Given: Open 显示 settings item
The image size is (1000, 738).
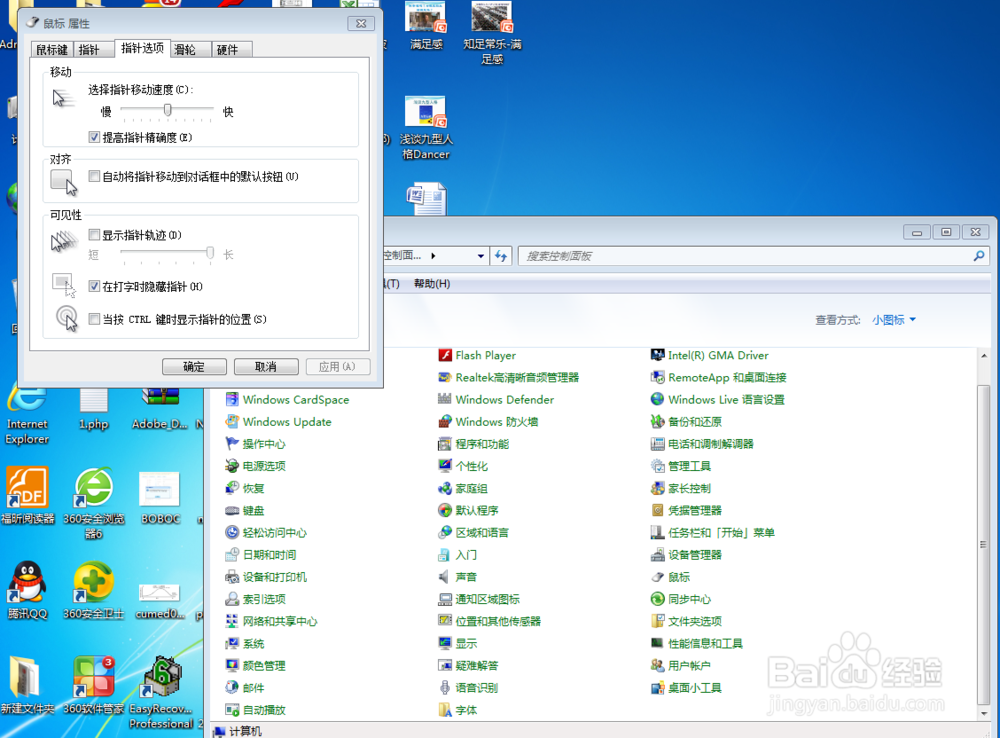Looking at the screenshot, I should [x=457, y=644].
